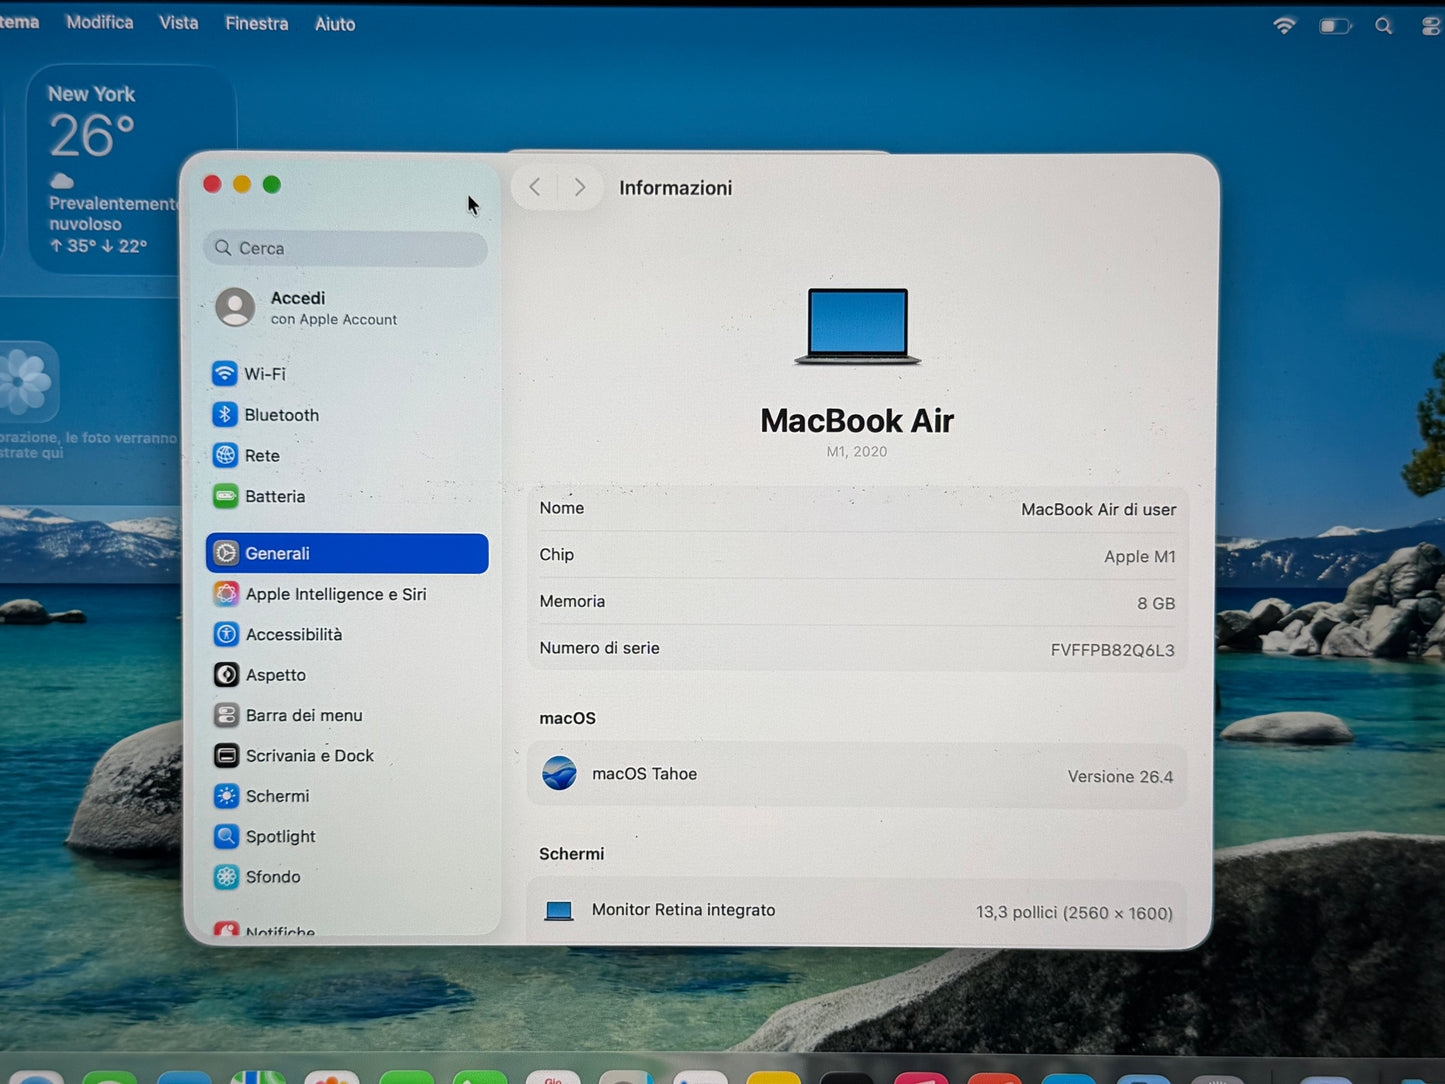Click the Chip row Apple M1
Image resolution: width=1445 pixels, height=1084 pixels.
coord(857,555)
